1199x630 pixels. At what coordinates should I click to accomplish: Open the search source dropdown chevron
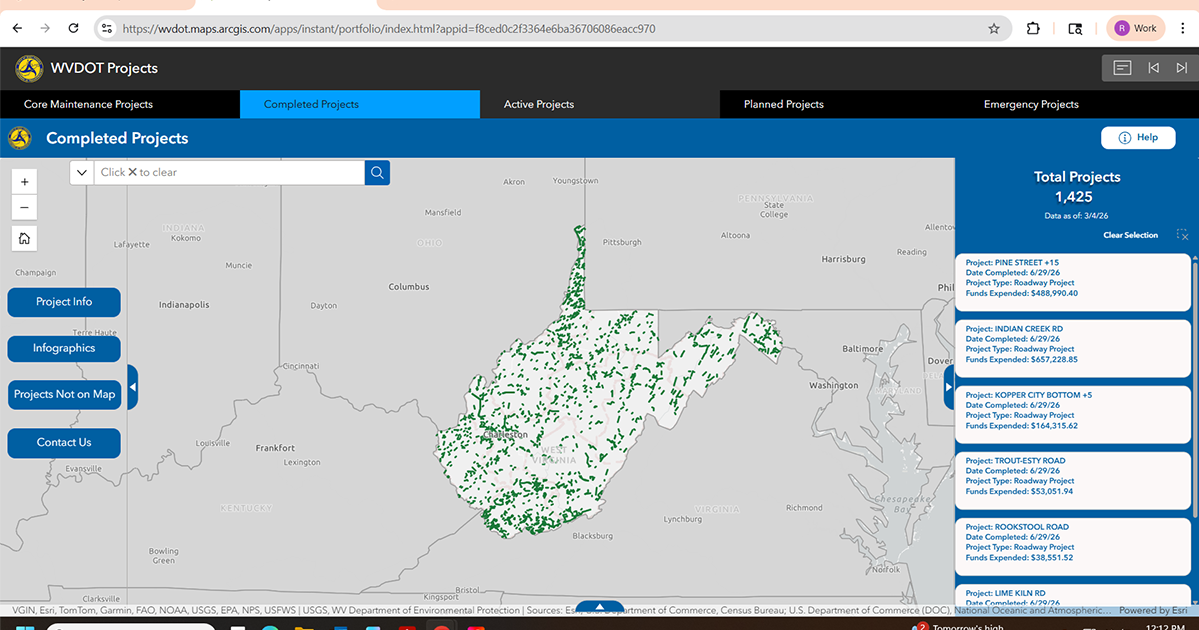click(82, 173)
